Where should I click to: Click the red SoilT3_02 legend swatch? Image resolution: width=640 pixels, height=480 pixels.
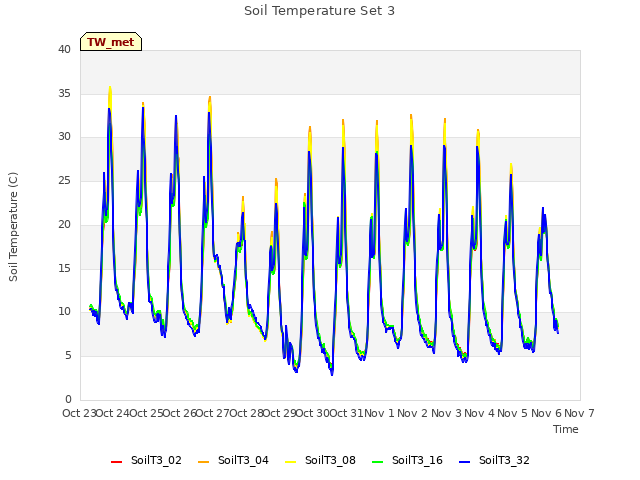[x=116, y=462]
